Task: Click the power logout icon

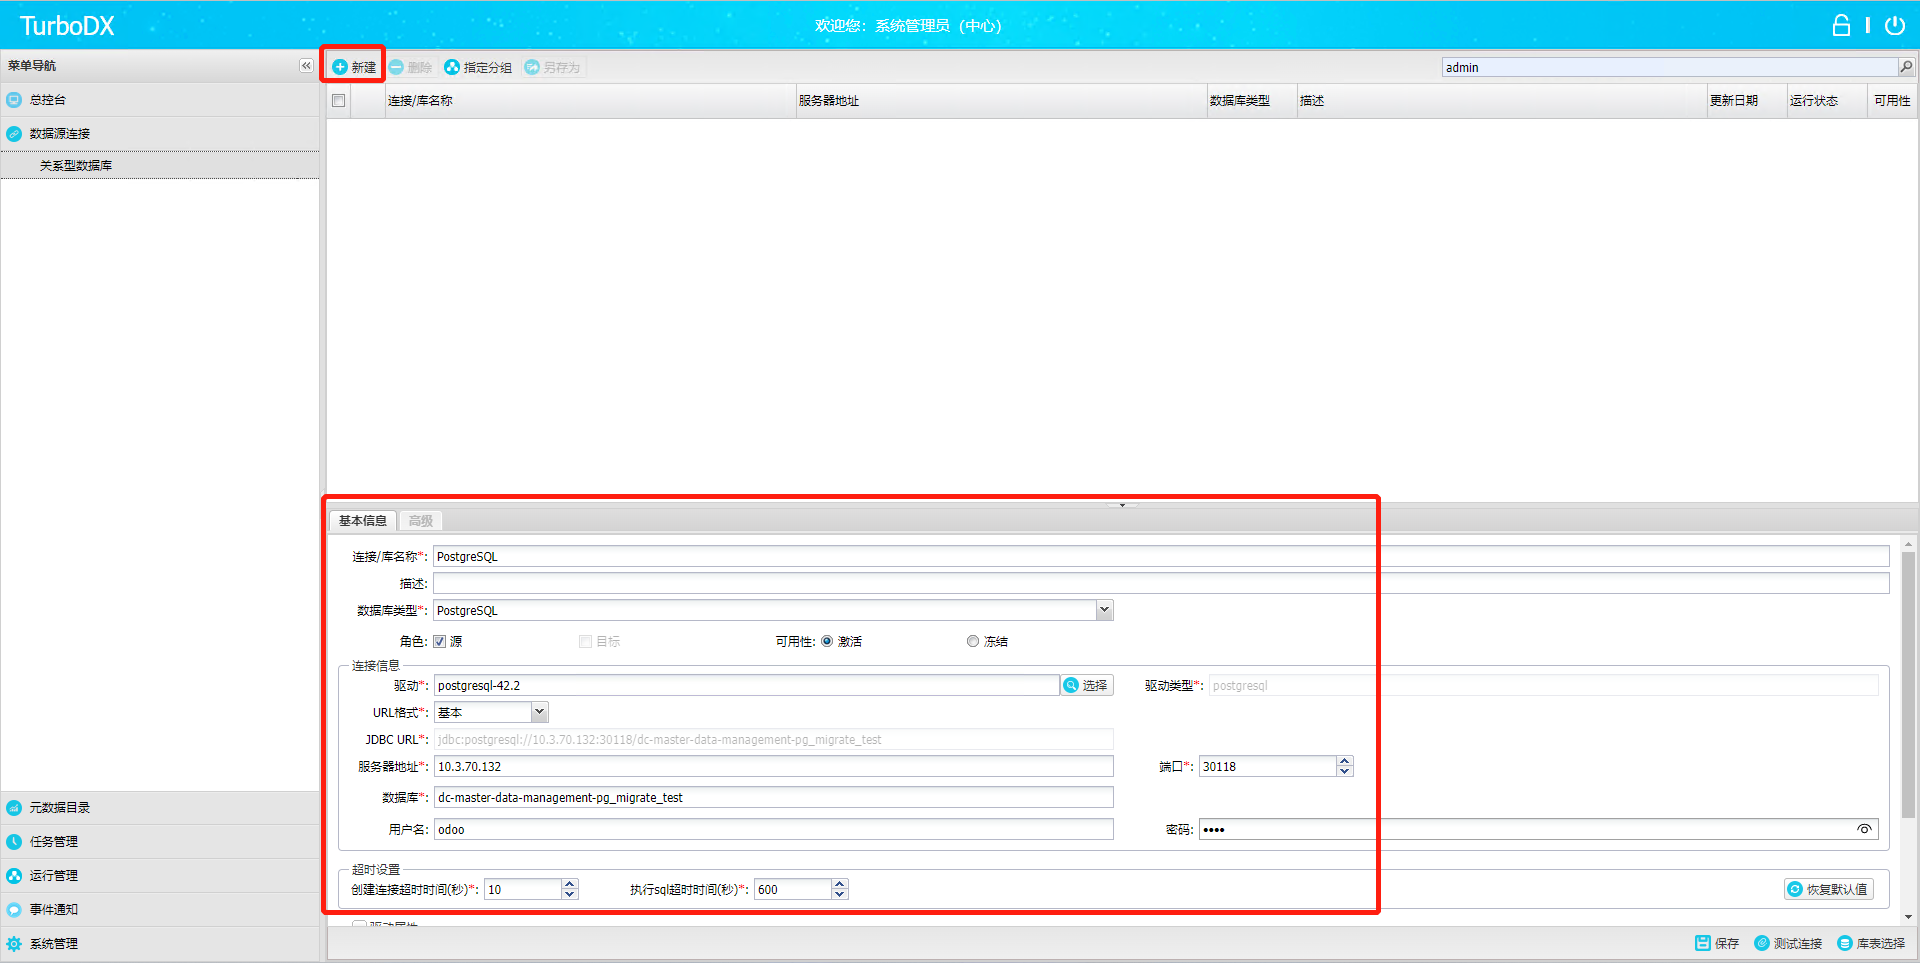Action: pos(1895,25)
